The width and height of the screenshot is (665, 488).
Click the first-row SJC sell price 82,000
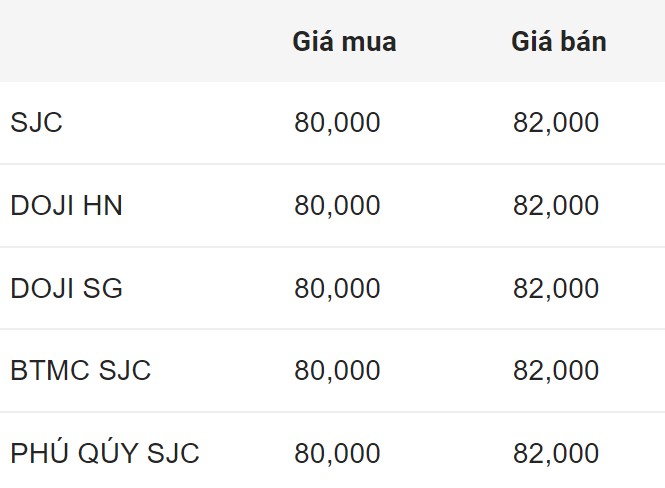(x=556, y=123)
